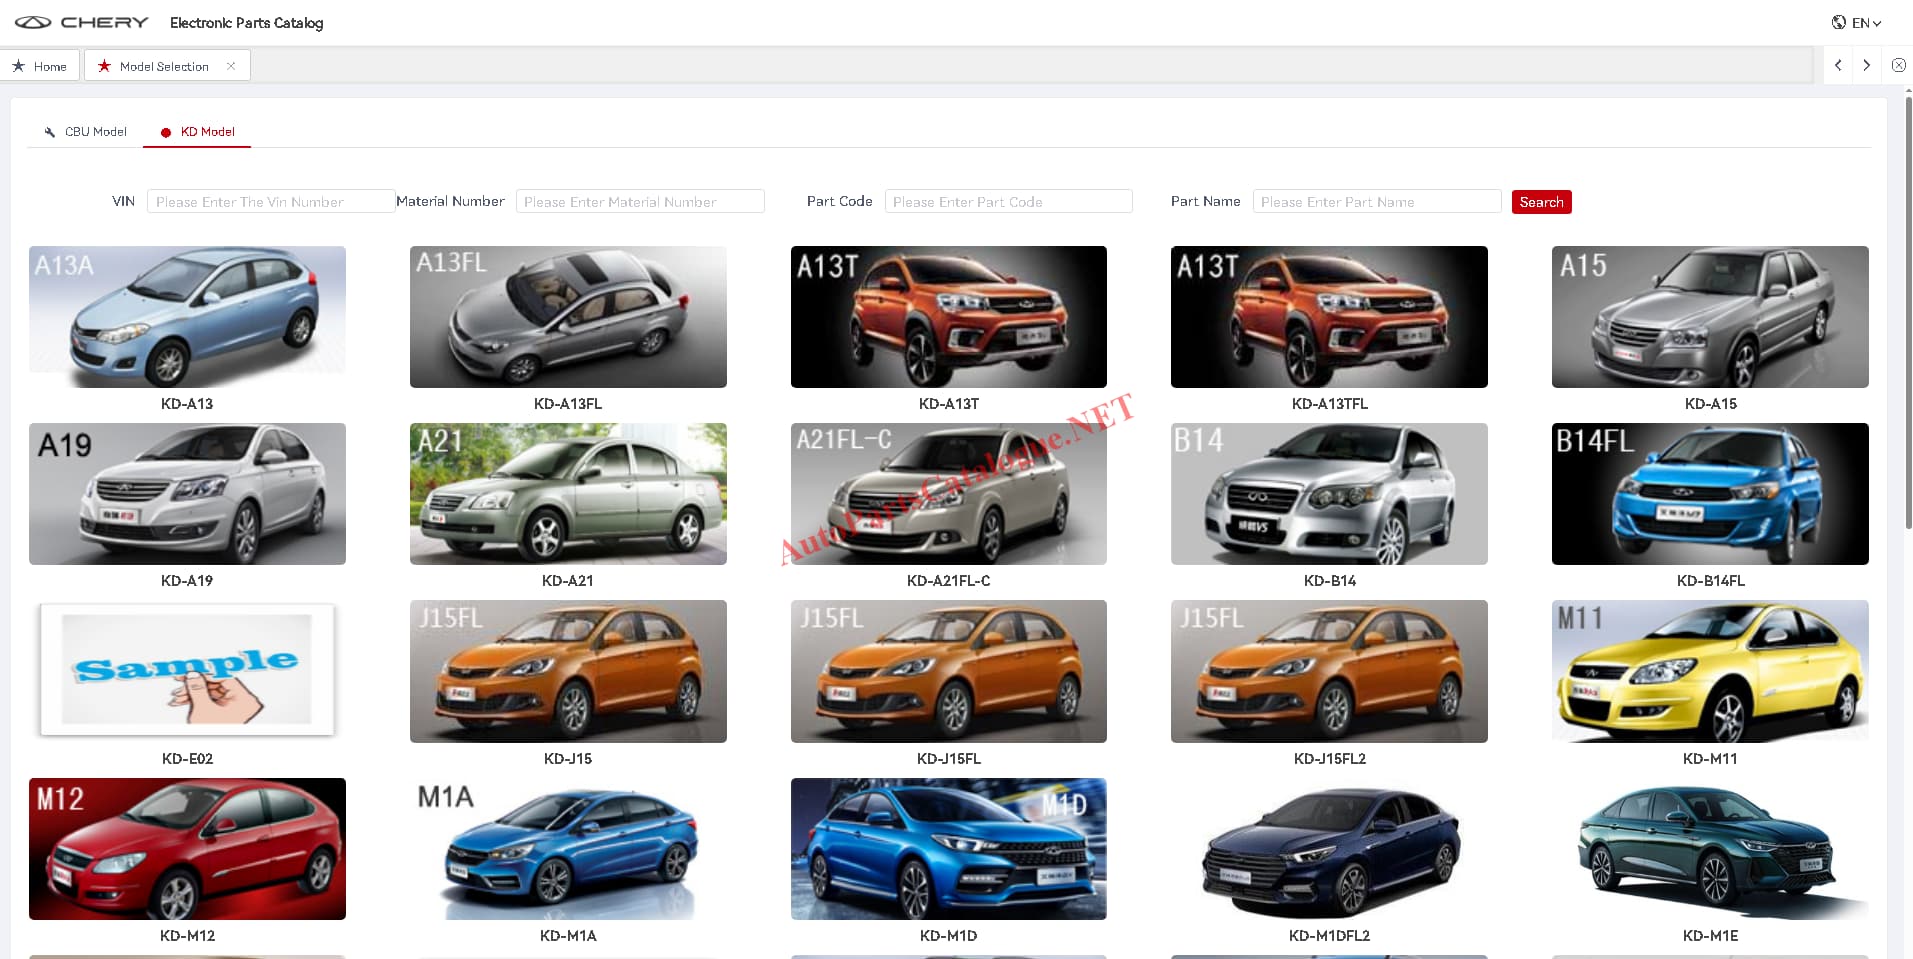
Task: Open the KD-A19 model thumbnail
Action: click(x=187, y=494)
